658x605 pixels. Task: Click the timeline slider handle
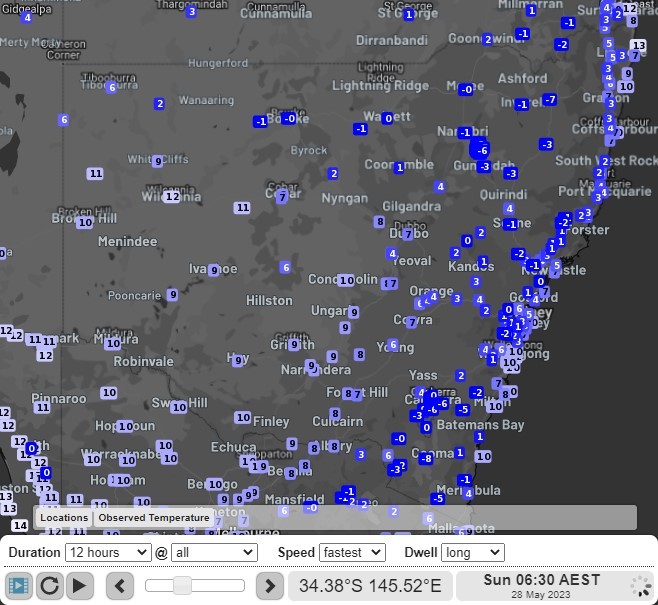coord(182,585)
